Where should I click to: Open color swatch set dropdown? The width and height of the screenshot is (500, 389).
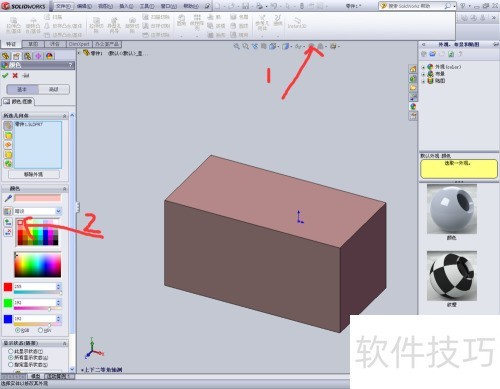(x=59, y=211)
